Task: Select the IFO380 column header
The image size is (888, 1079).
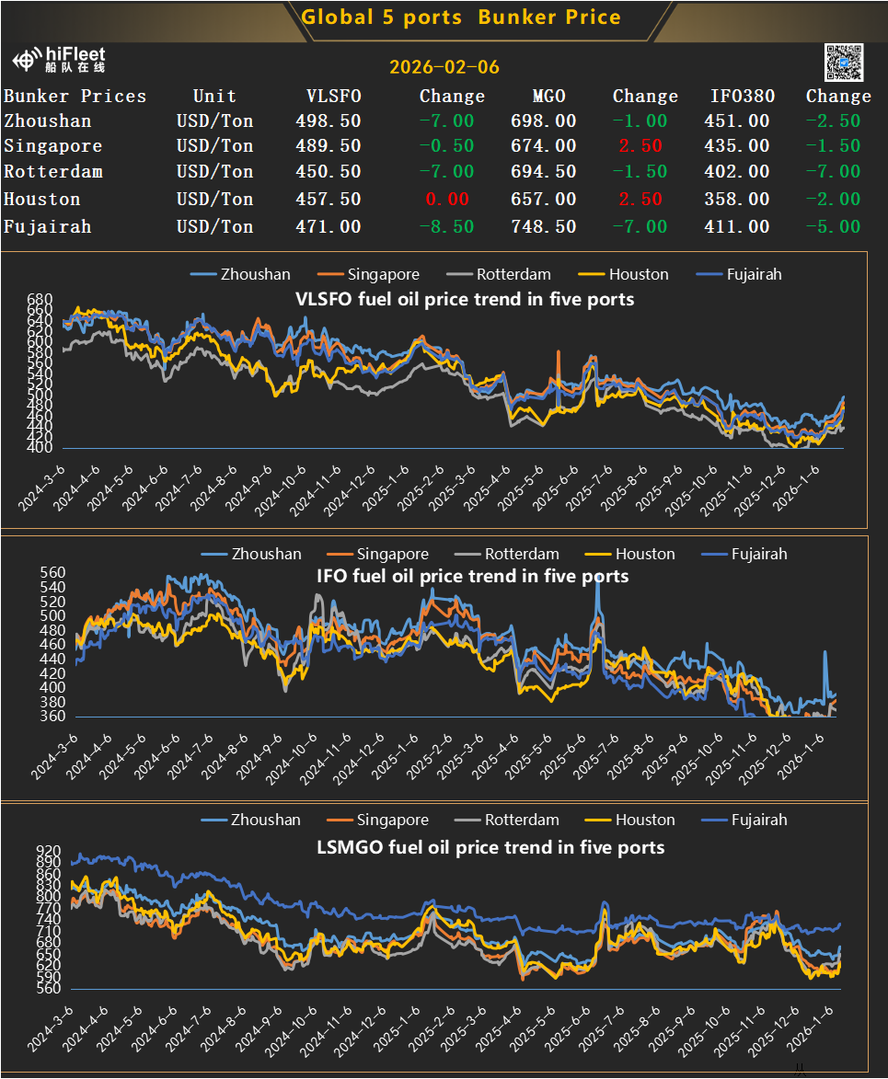Action: [740, 96]
